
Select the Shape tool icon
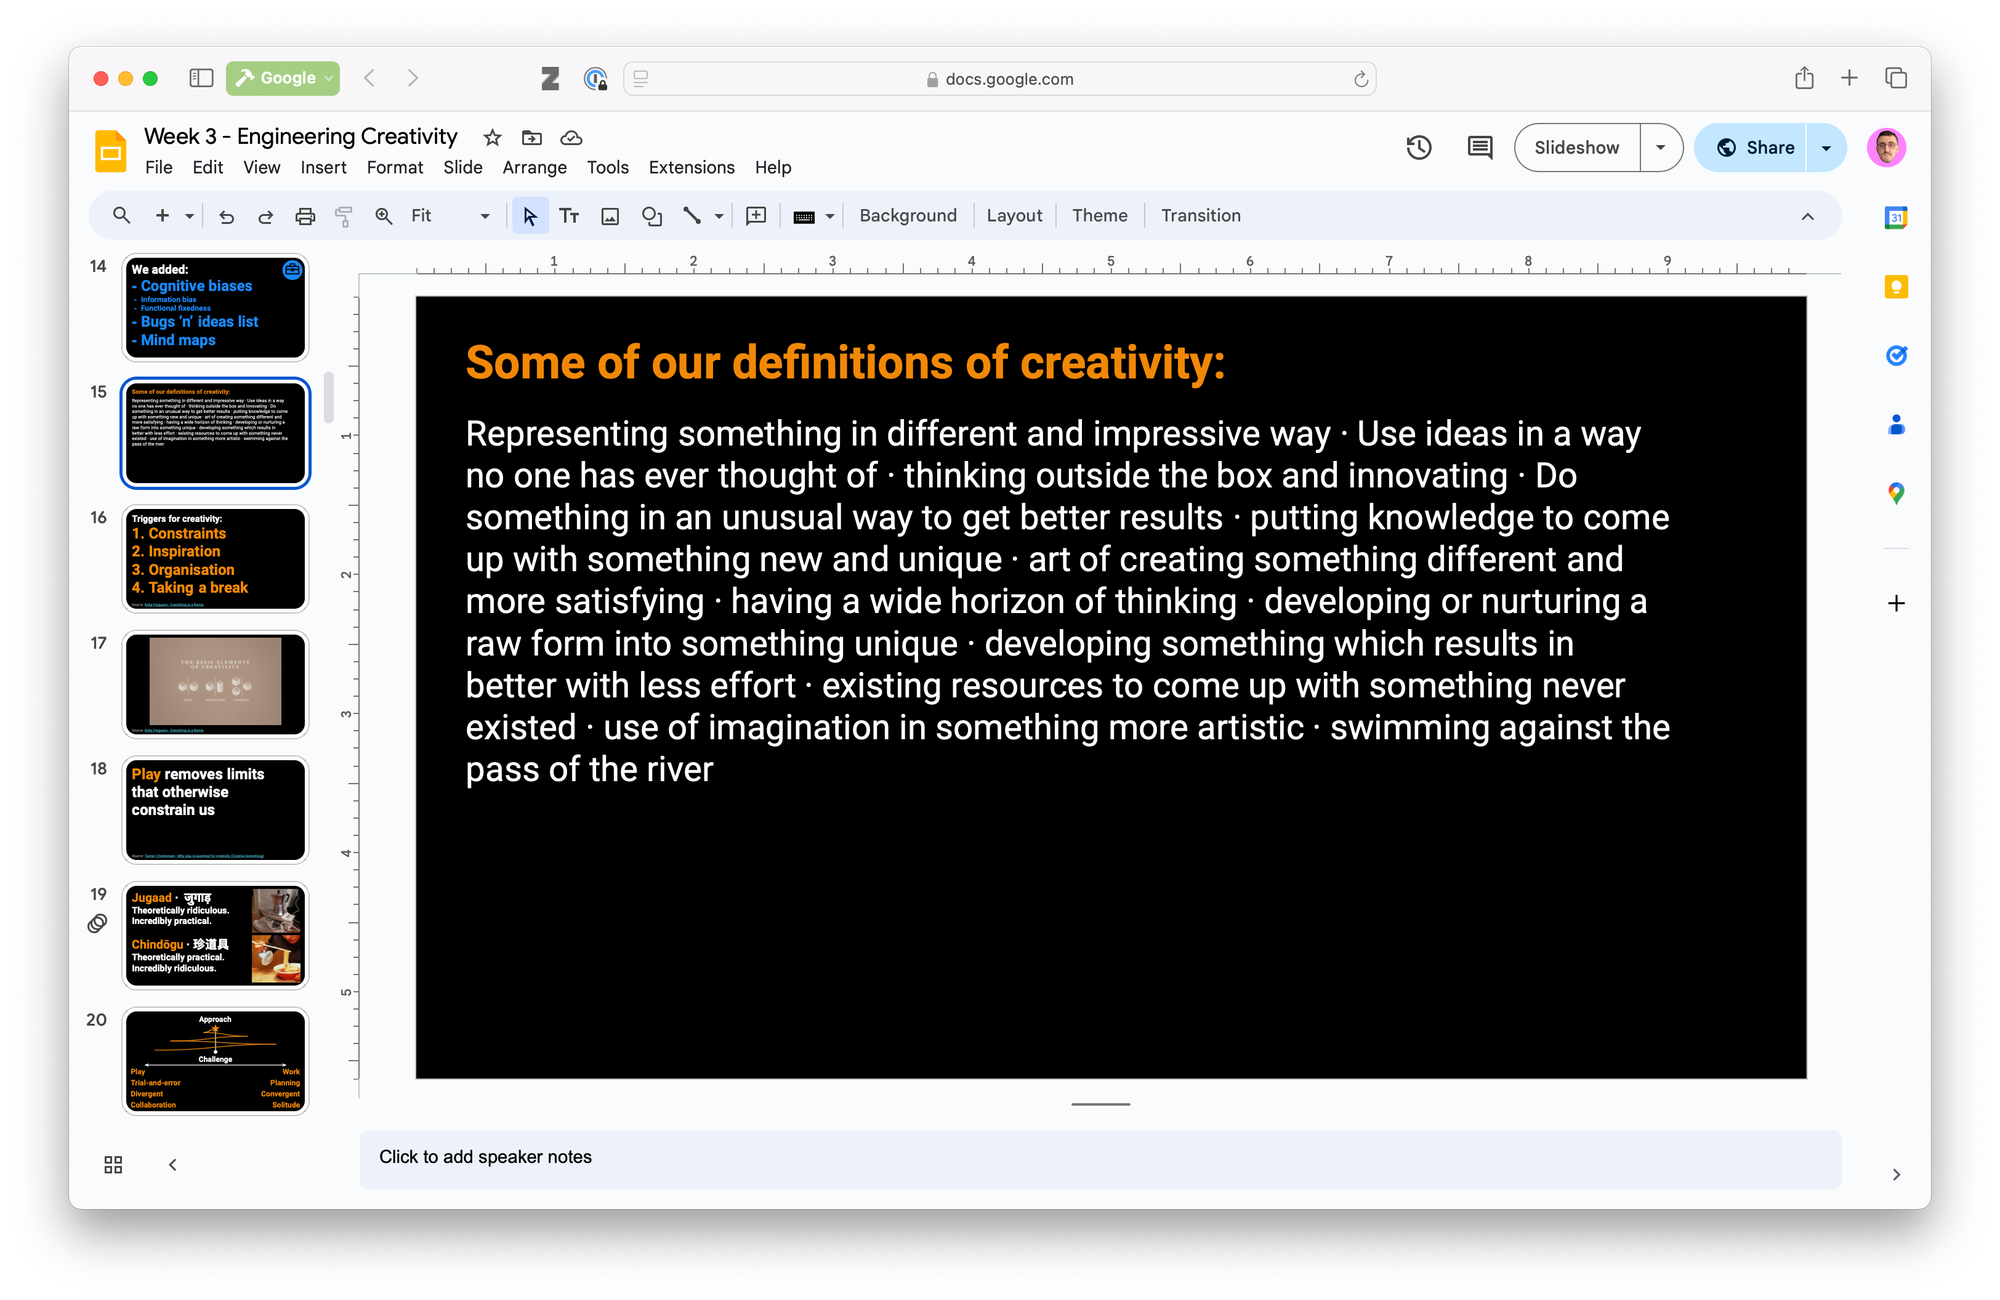pyautogui.click(x=652, y=216)
